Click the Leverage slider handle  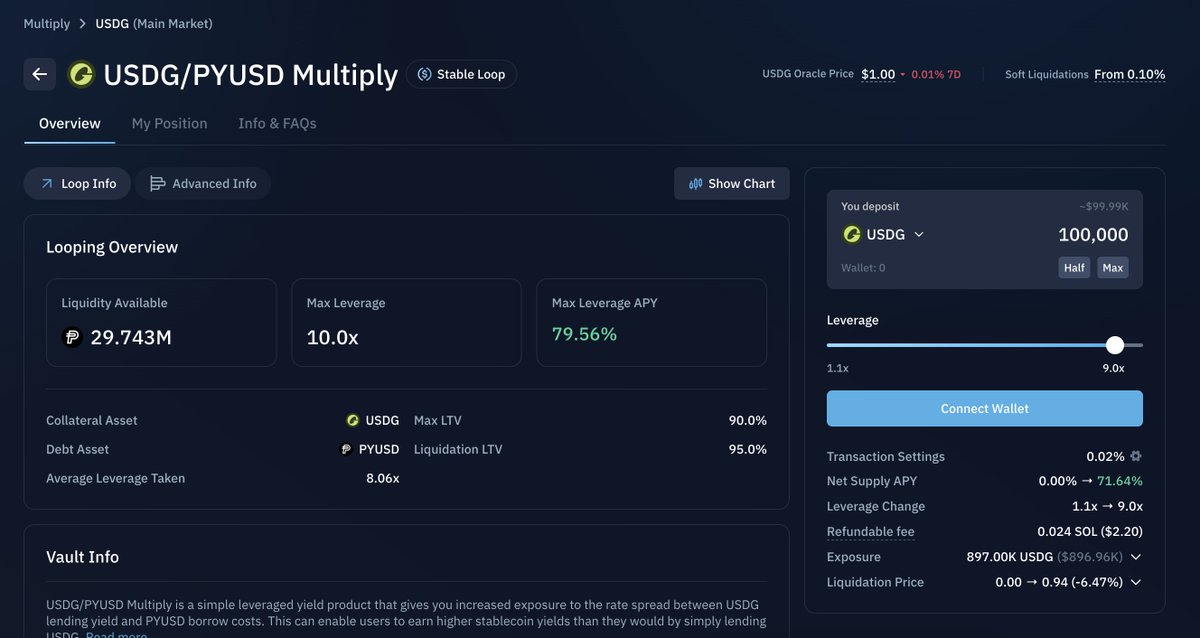1115,345
